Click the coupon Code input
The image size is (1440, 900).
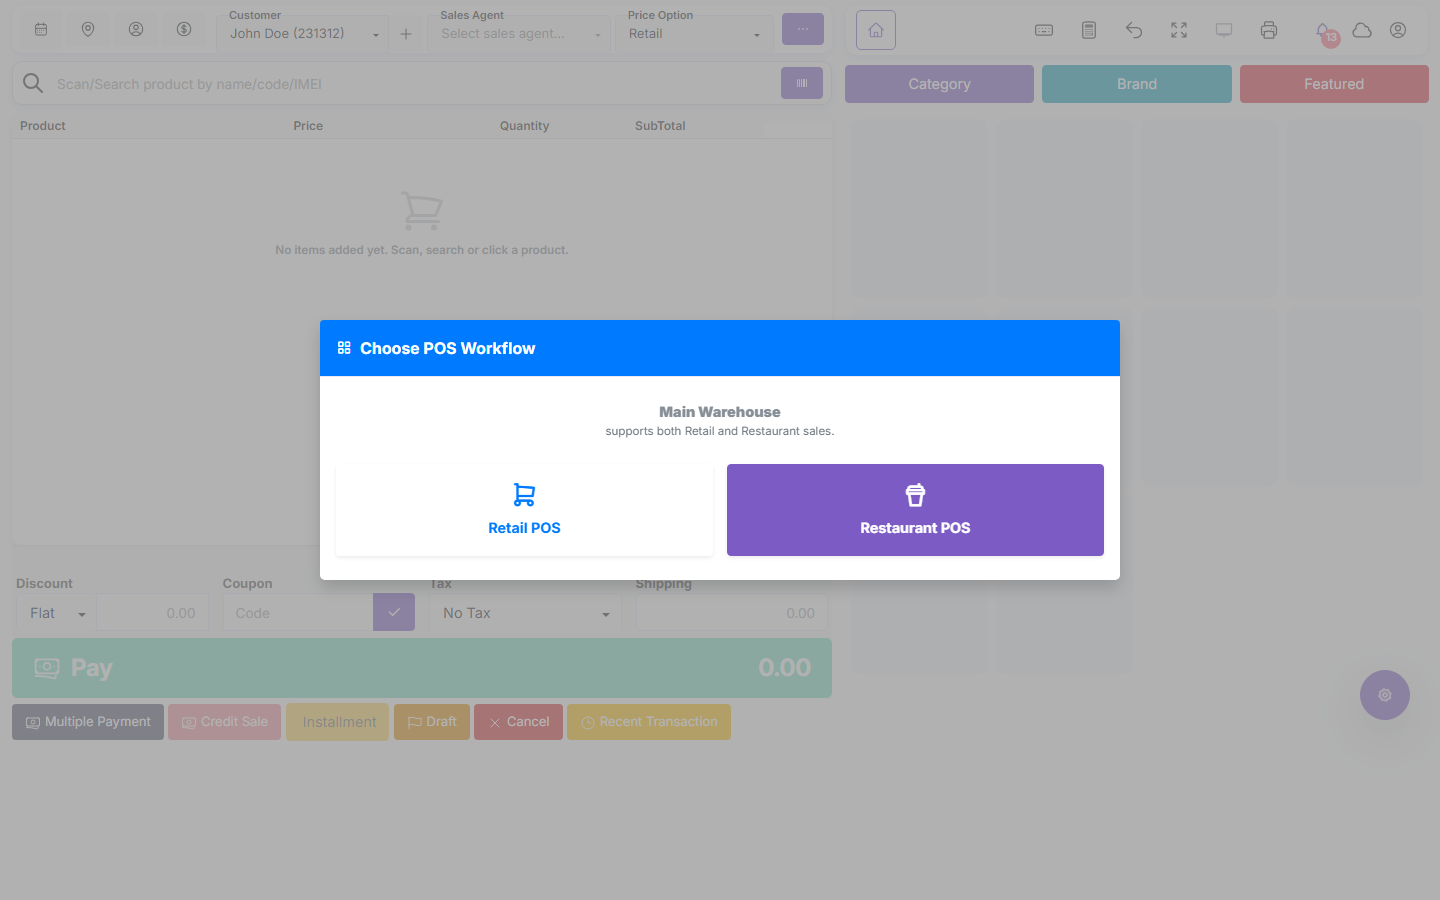coord(298,613)
